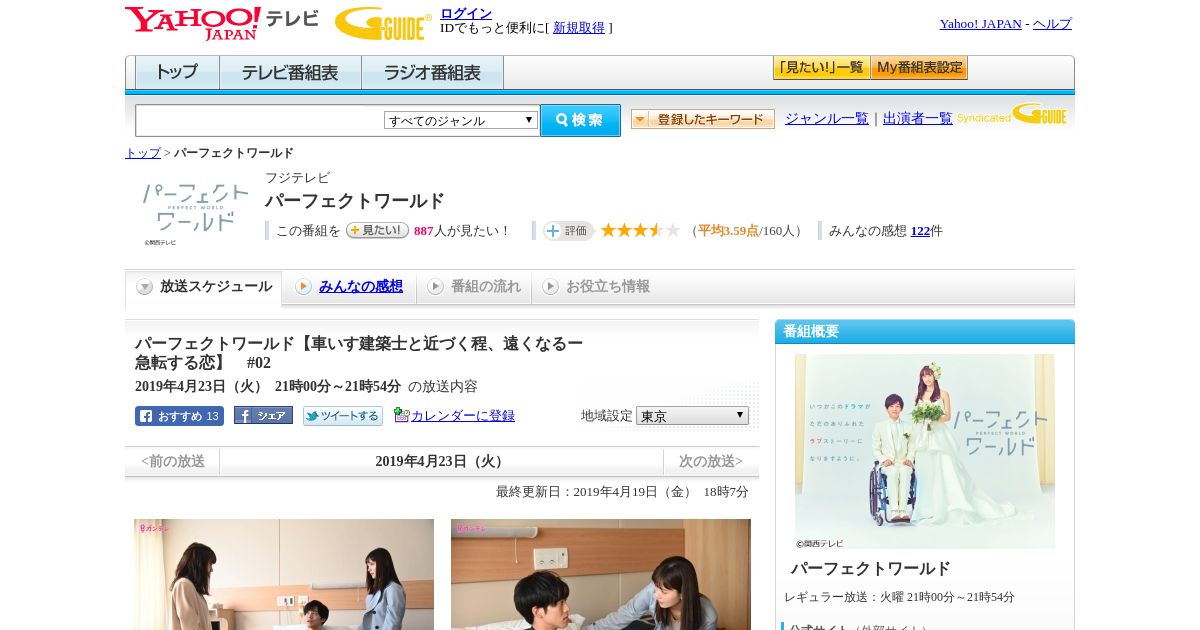Open the ヘルプ link
The width and height of the screenshot is (1200, 630).
point(1052,24)
